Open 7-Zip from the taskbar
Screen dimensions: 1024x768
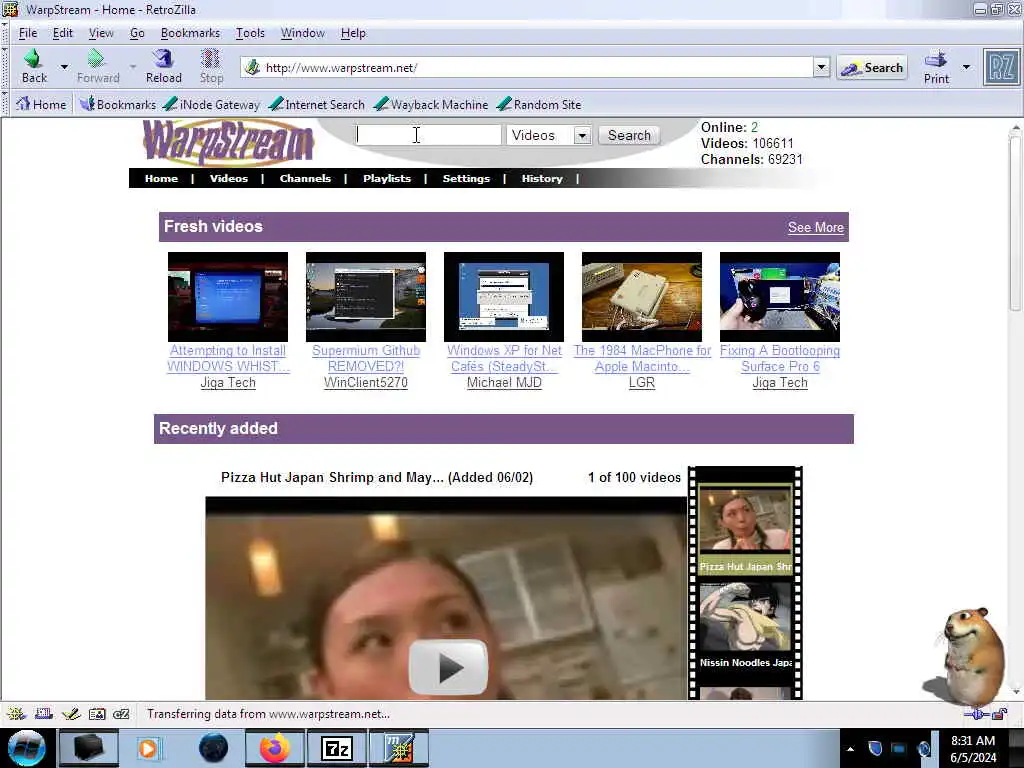click(x=337, y=748)
